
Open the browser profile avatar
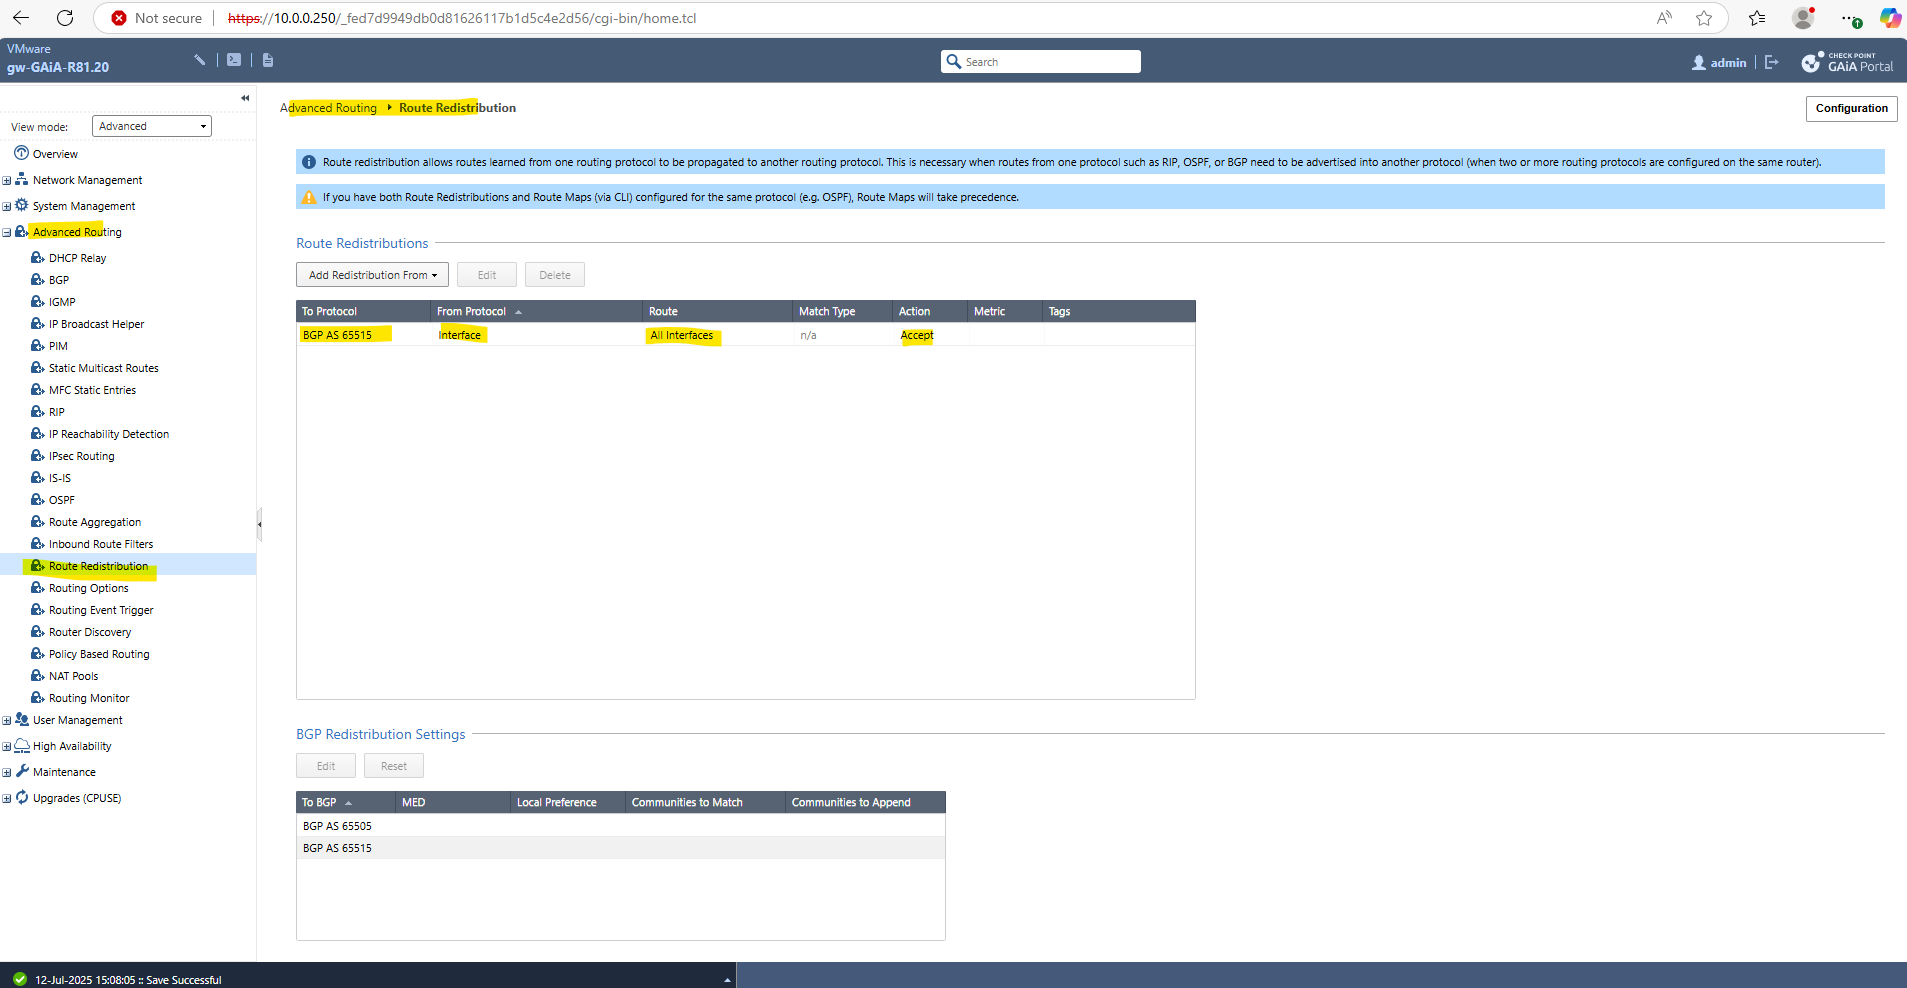[x=1804, y=18]
